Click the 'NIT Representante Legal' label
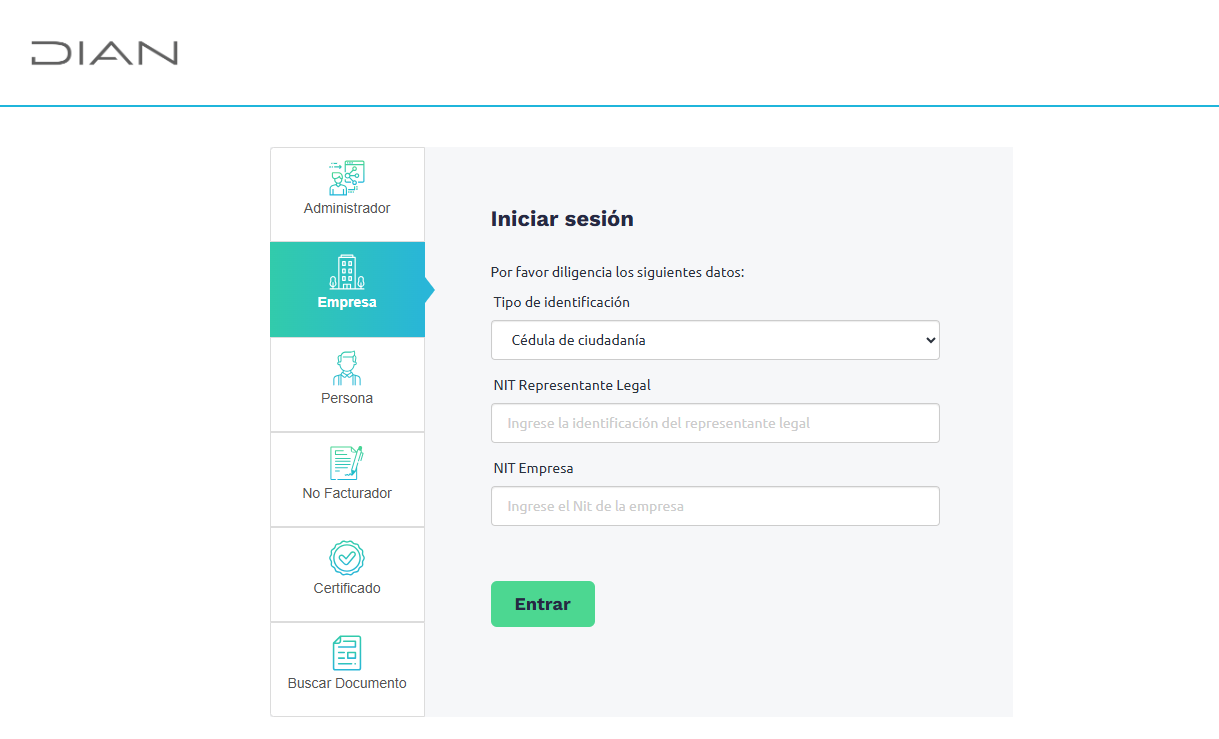 (x=572, y=385)
